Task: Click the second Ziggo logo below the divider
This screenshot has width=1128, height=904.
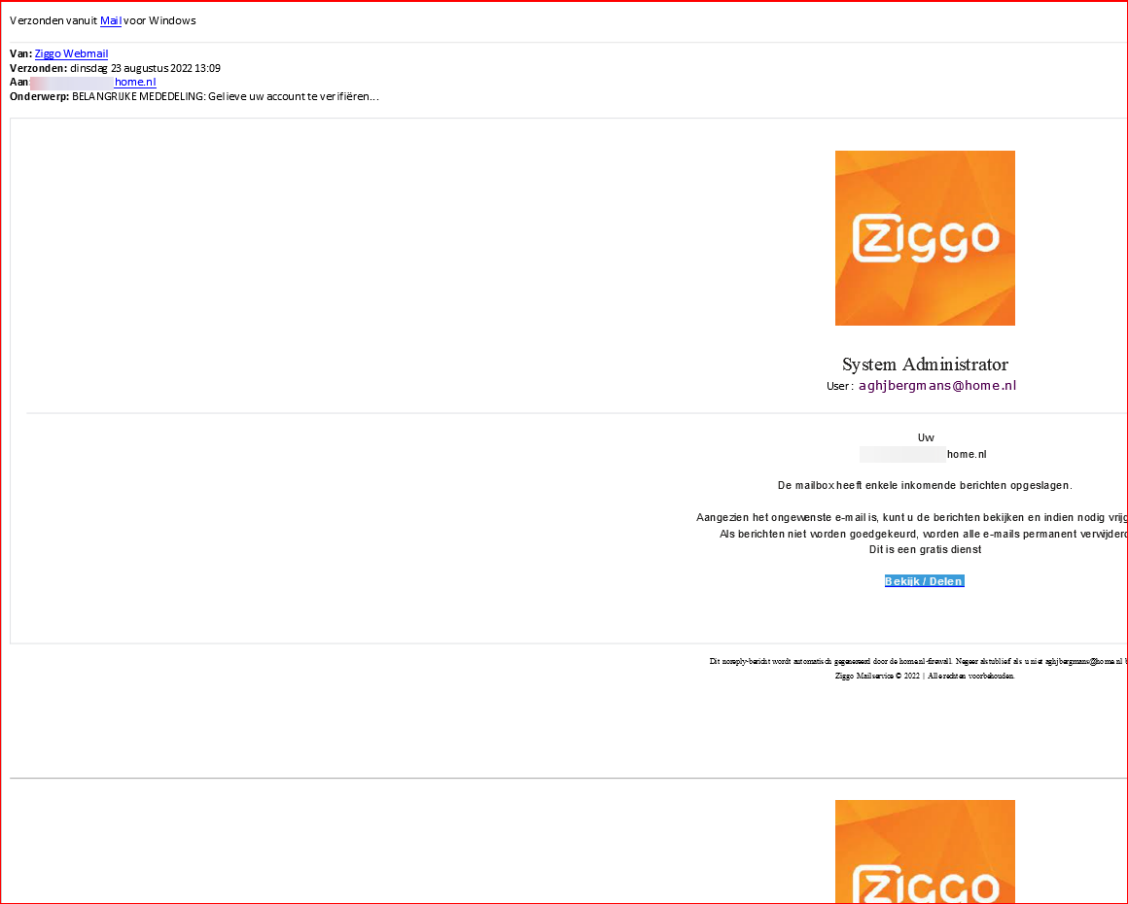Action: (x=925, y=852)
